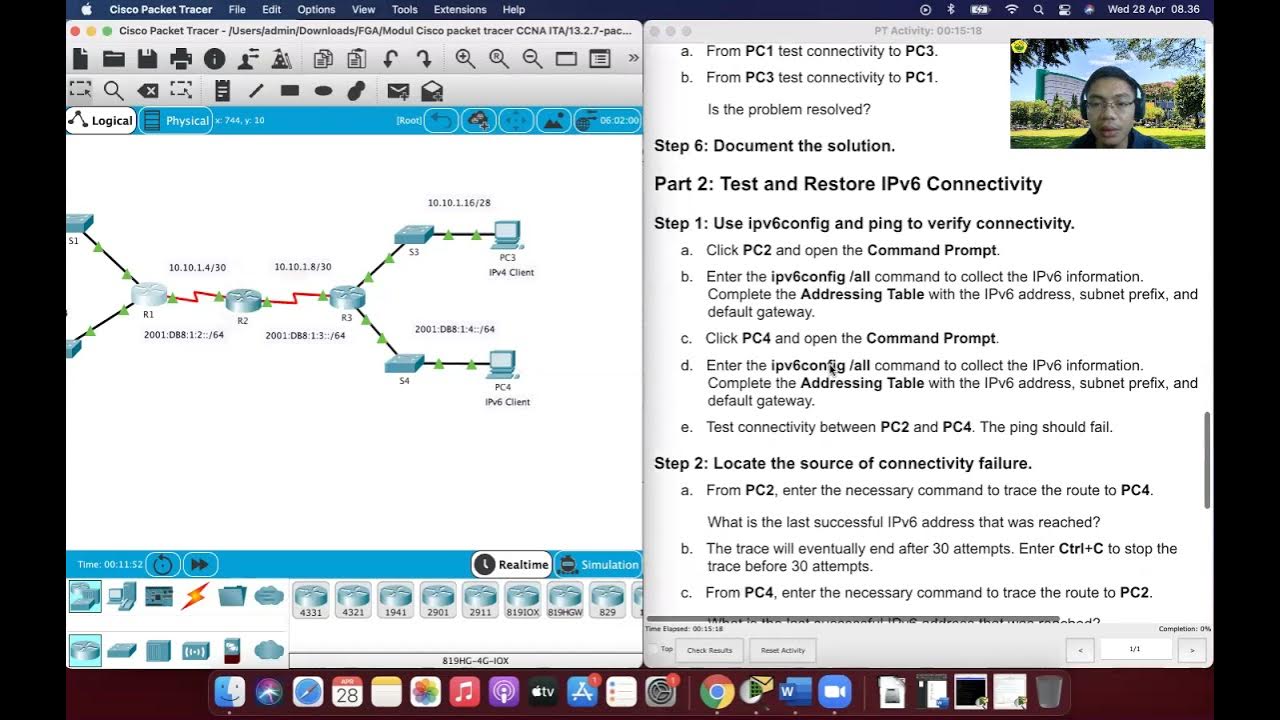Reset simulation time with Power Cycle button

[163, 564]
